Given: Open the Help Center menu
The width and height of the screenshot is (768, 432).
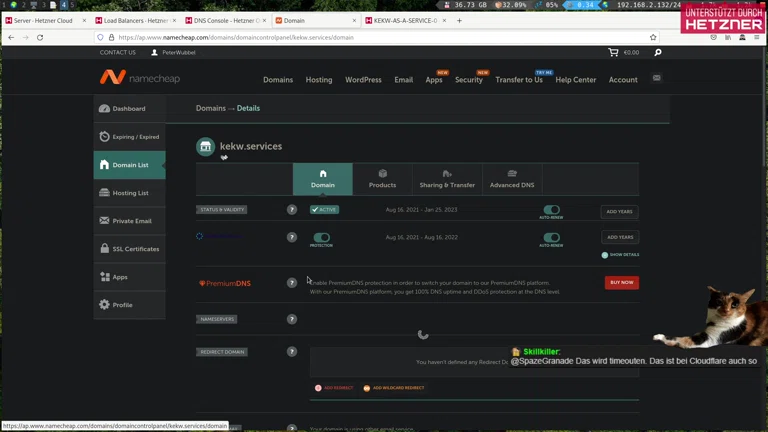Looking at the screenshot, I should [x=576, y=80].
